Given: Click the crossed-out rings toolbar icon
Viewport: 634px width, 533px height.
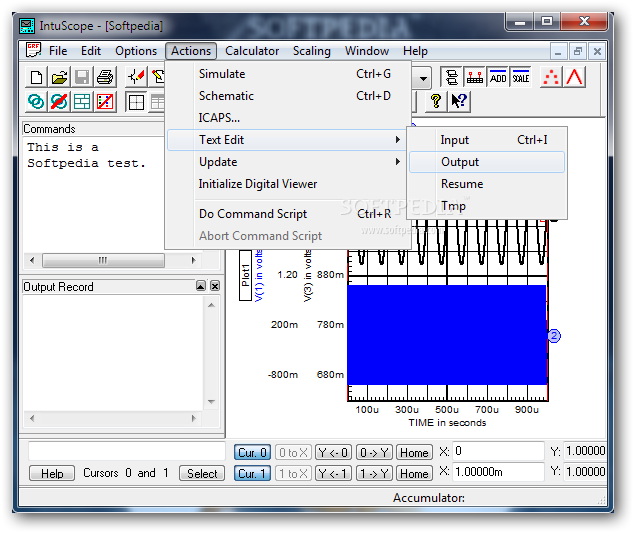Looking at the screenshot, I should point(59,102).
